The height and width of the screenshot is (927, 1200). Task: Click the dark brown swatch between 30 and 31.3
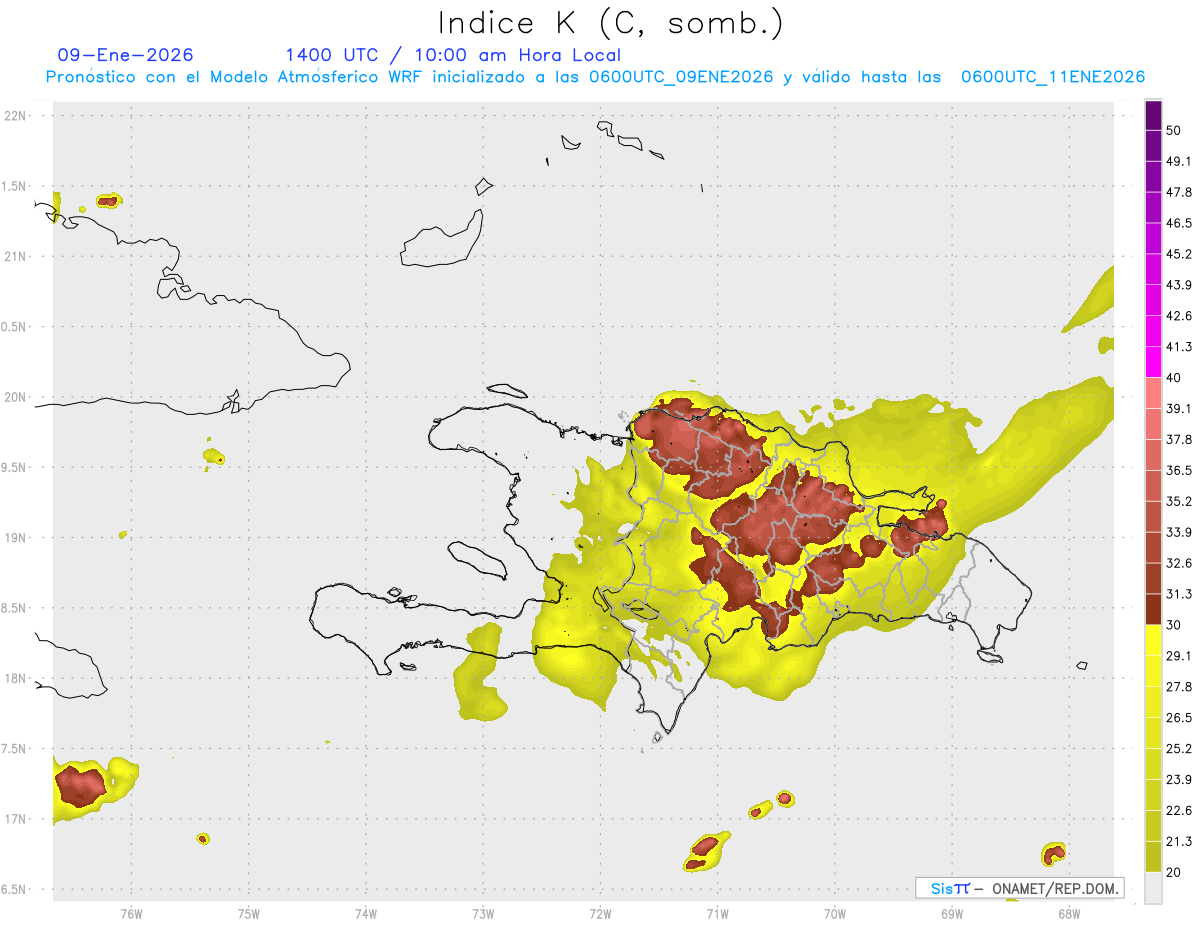pyautogui.click(x=1153, y=609)
